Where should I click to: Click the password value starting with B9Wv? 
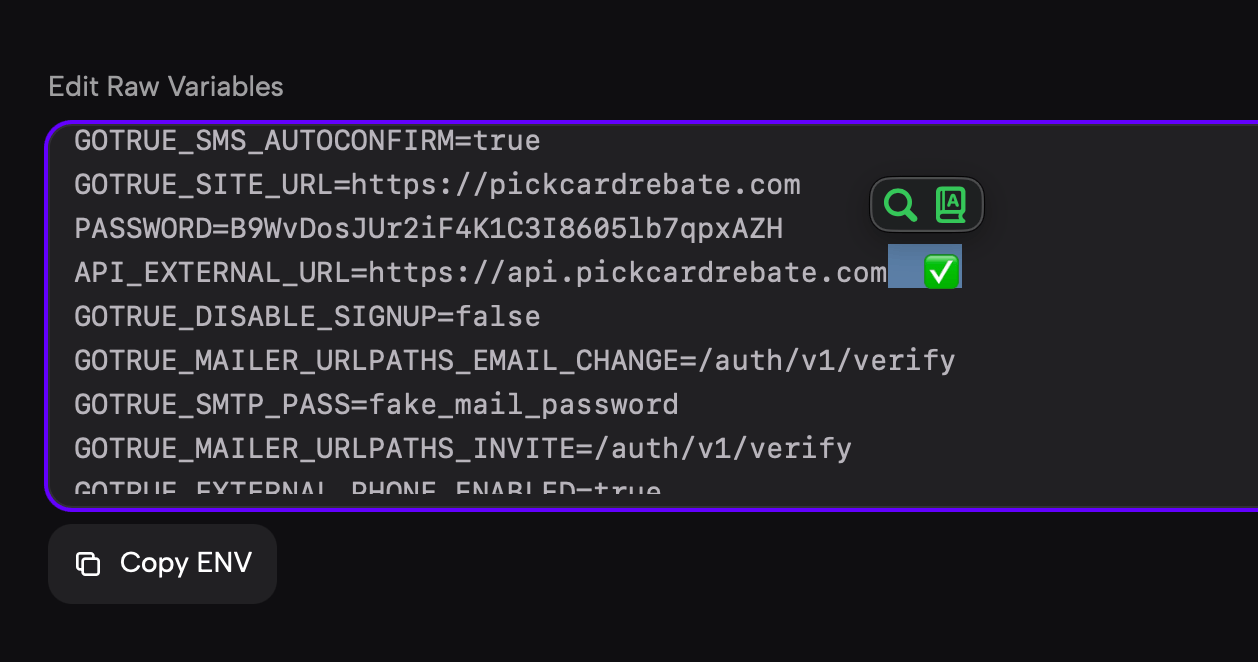tap(506, 229)
